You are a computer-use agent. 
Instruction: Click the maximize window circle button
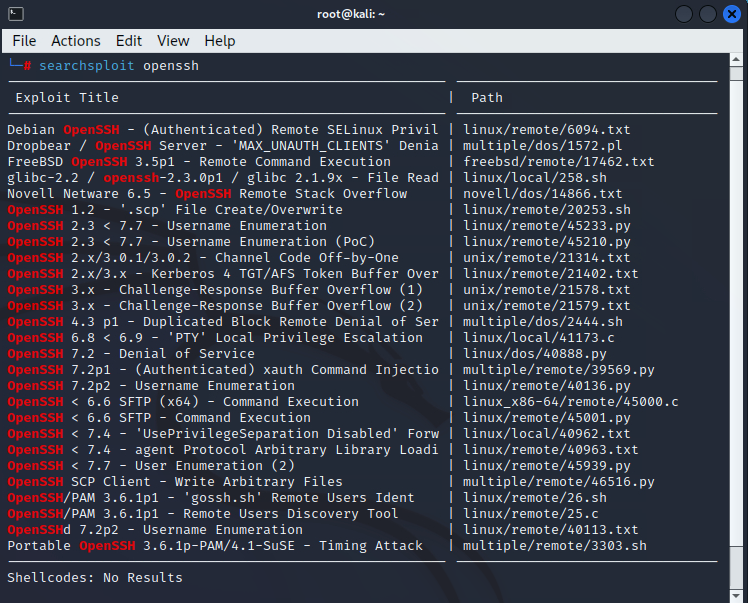707,14
